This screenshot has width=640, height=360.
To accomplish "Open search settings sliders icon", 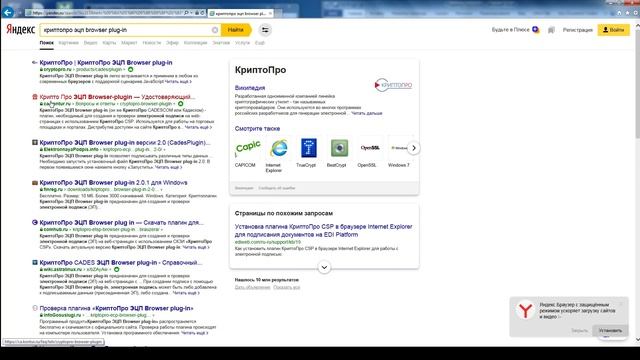I will point(265,30).
